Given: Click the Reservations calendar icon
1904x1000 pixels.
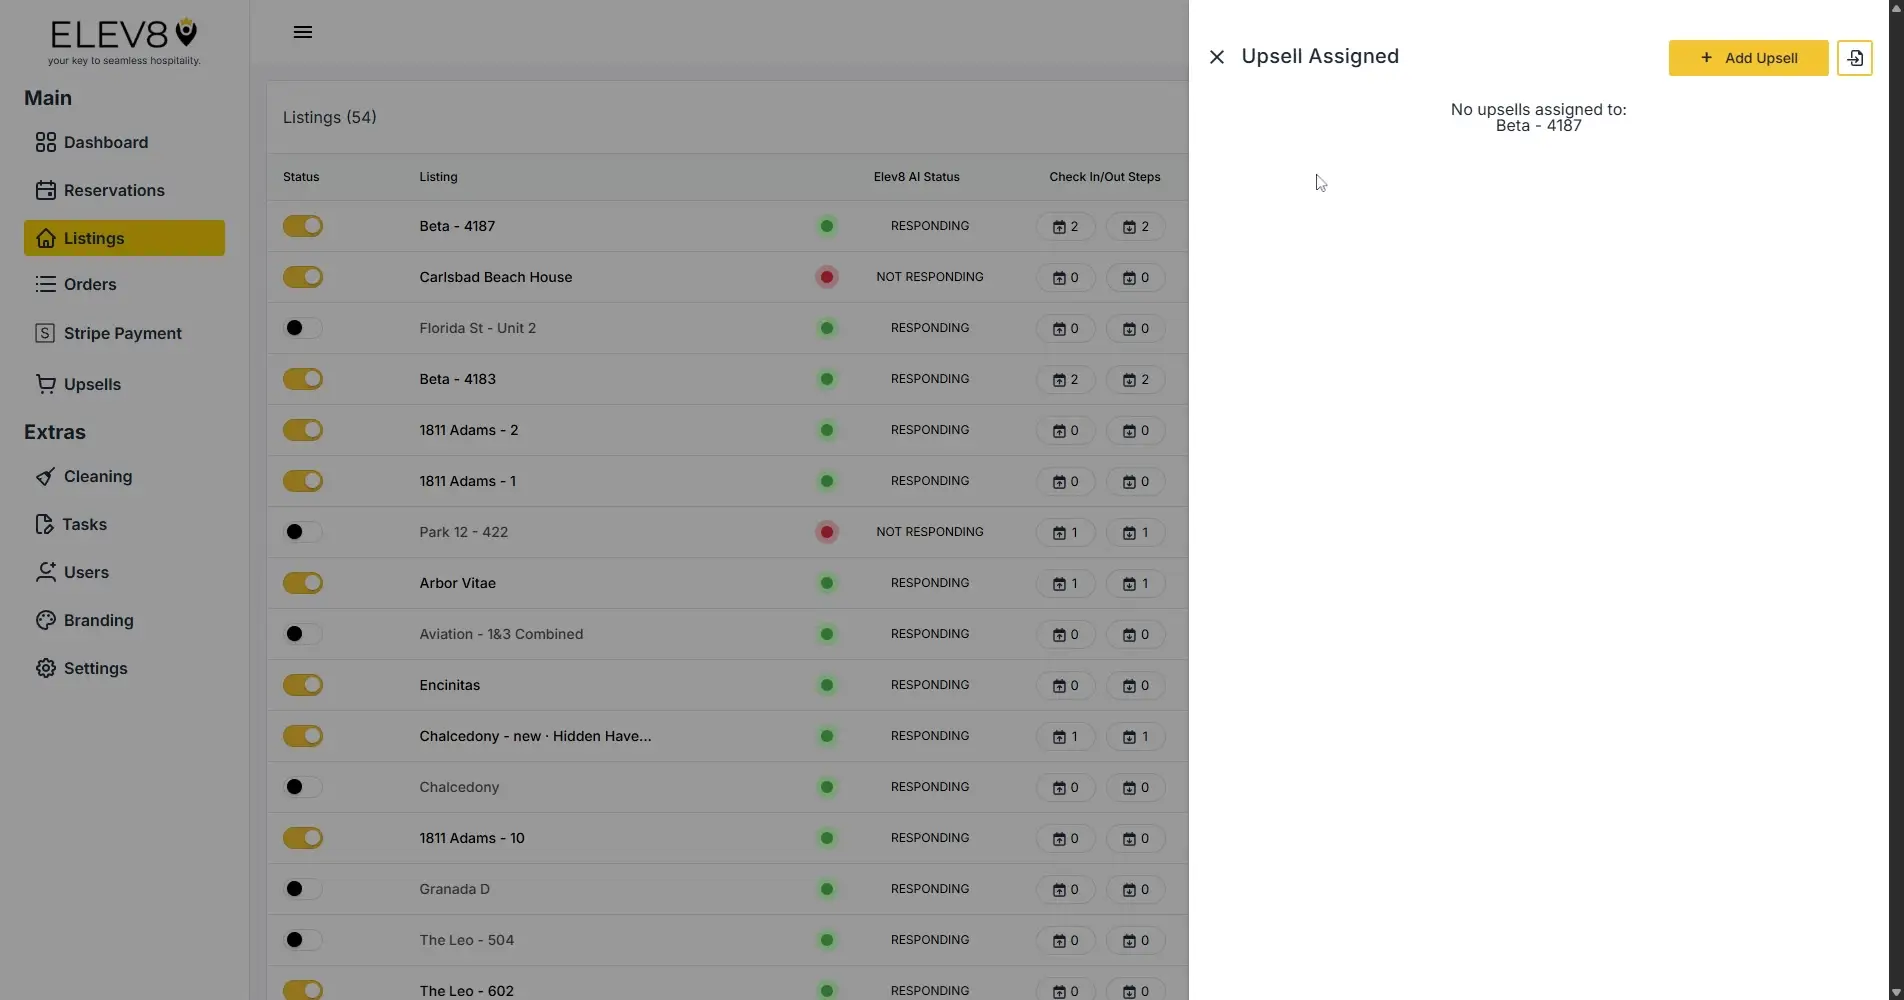Looking at the screenshot, I should pos(46,190).
